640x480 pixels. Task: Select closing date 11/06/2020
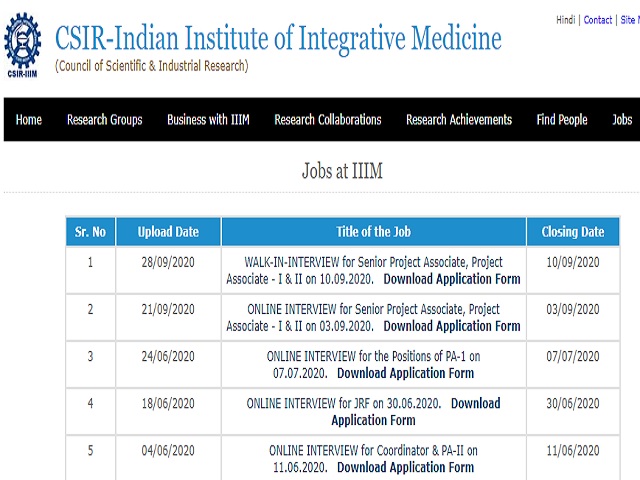pos(573,451)
